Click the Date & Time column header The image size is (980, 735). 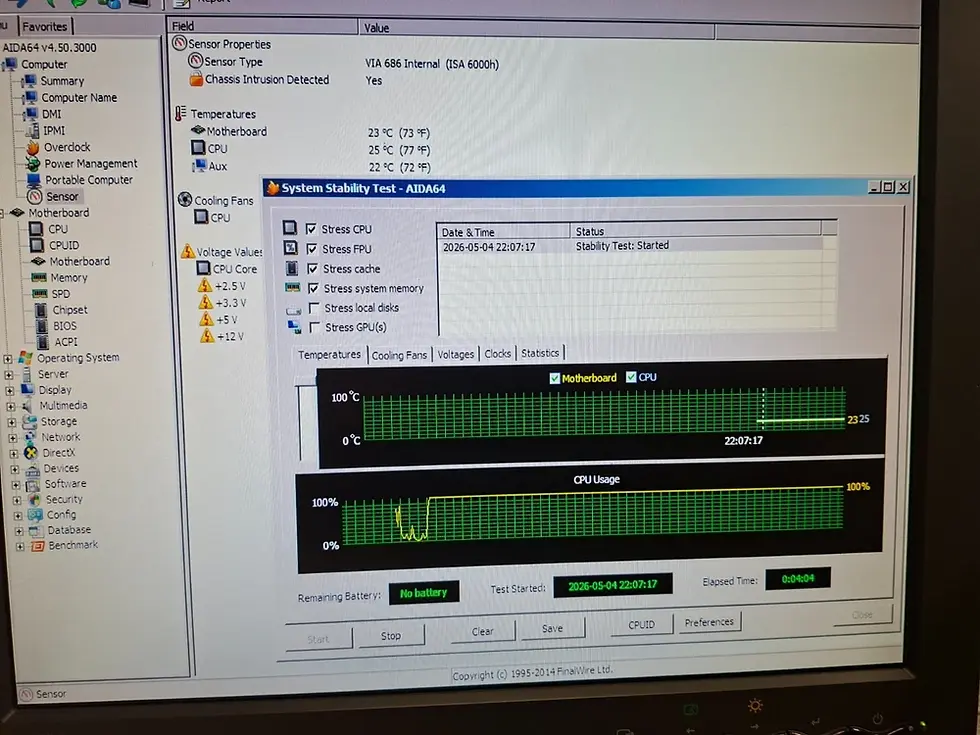pos(503,232)
